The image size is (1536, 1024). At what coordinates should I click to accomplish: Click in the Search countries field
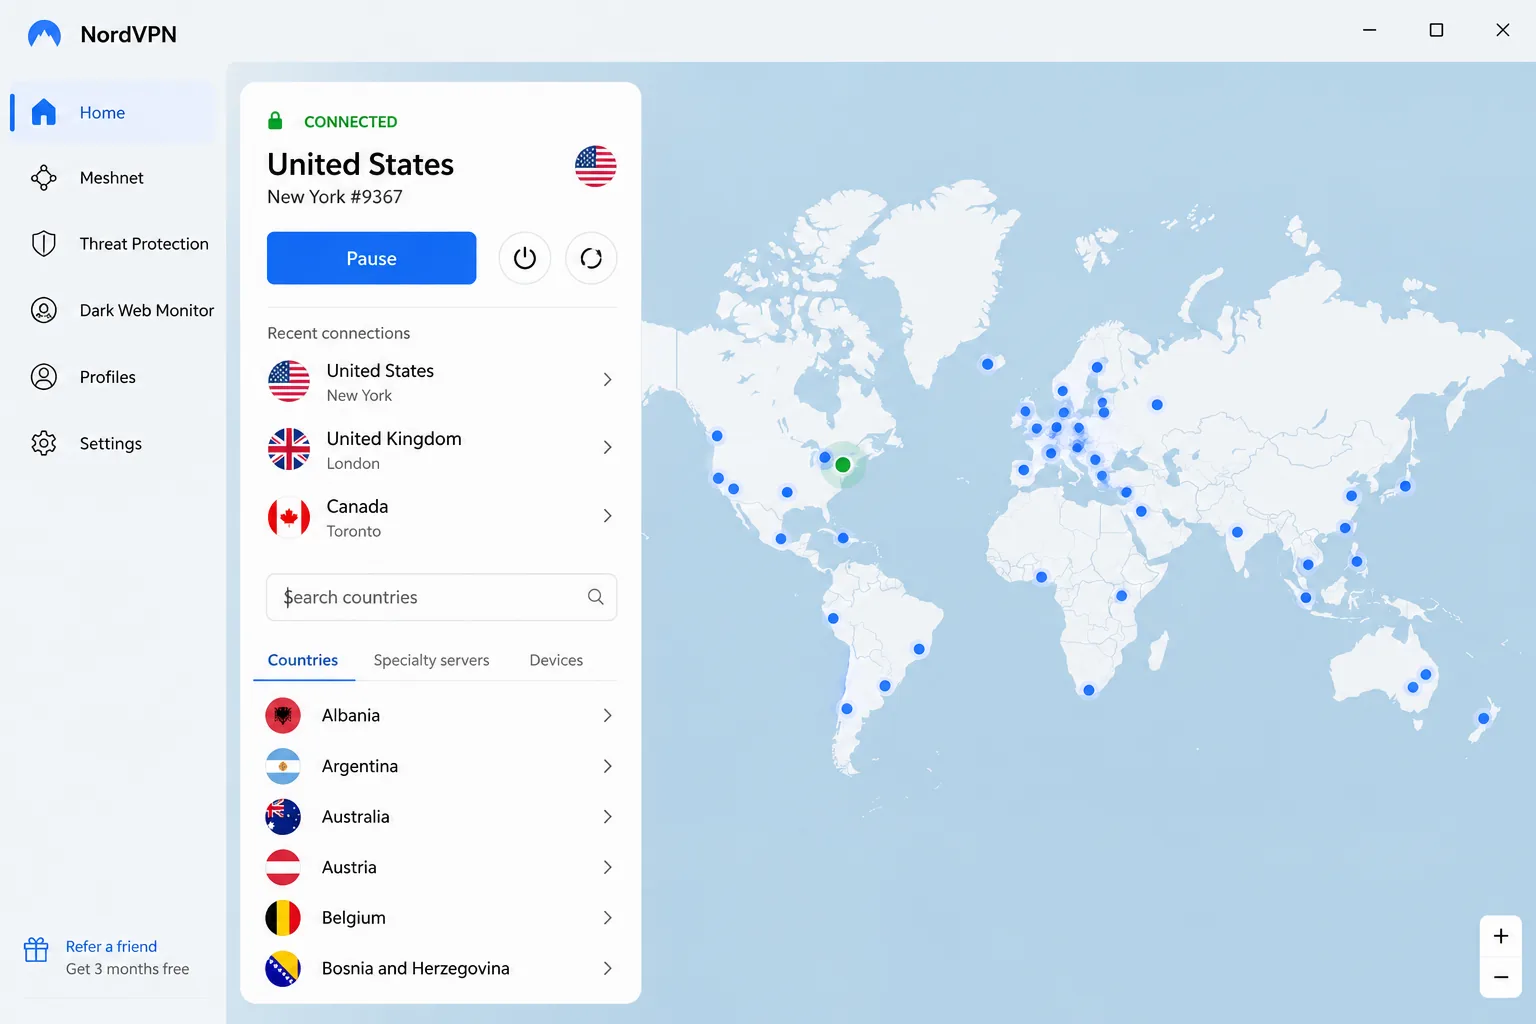(441, 597)
